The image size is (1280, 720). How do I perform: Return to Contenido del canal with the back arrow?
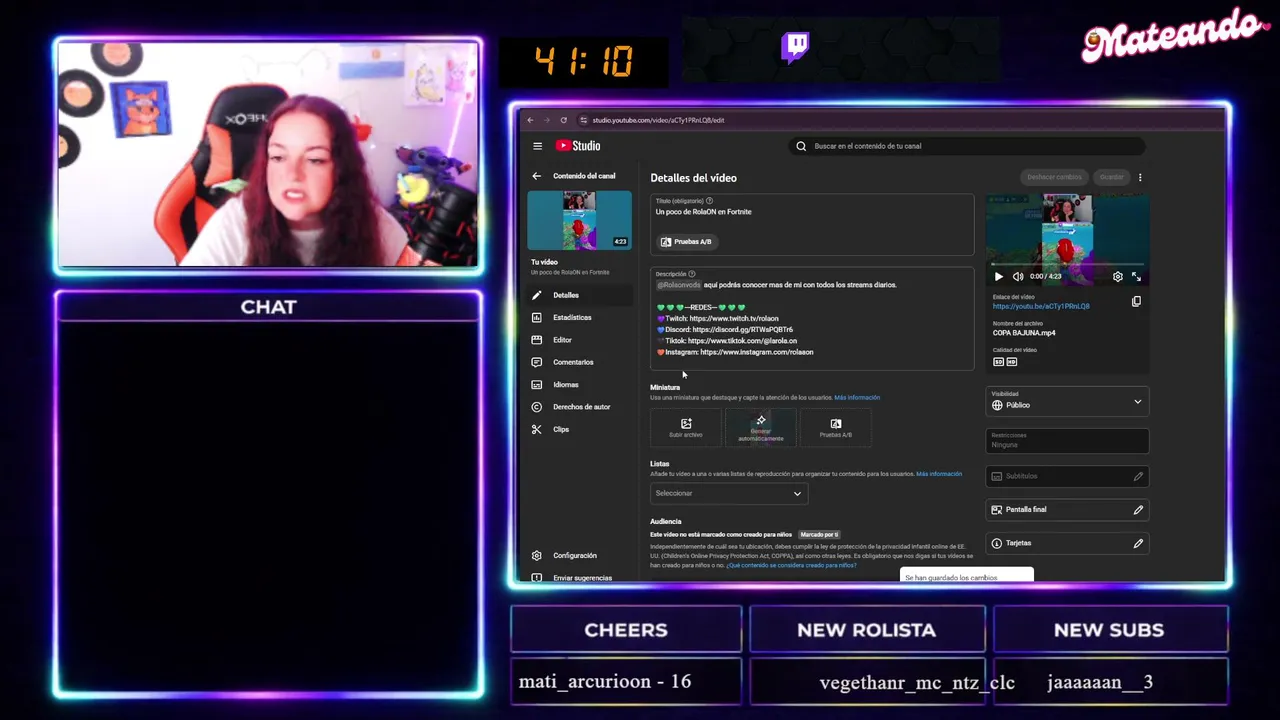point(537,176)
